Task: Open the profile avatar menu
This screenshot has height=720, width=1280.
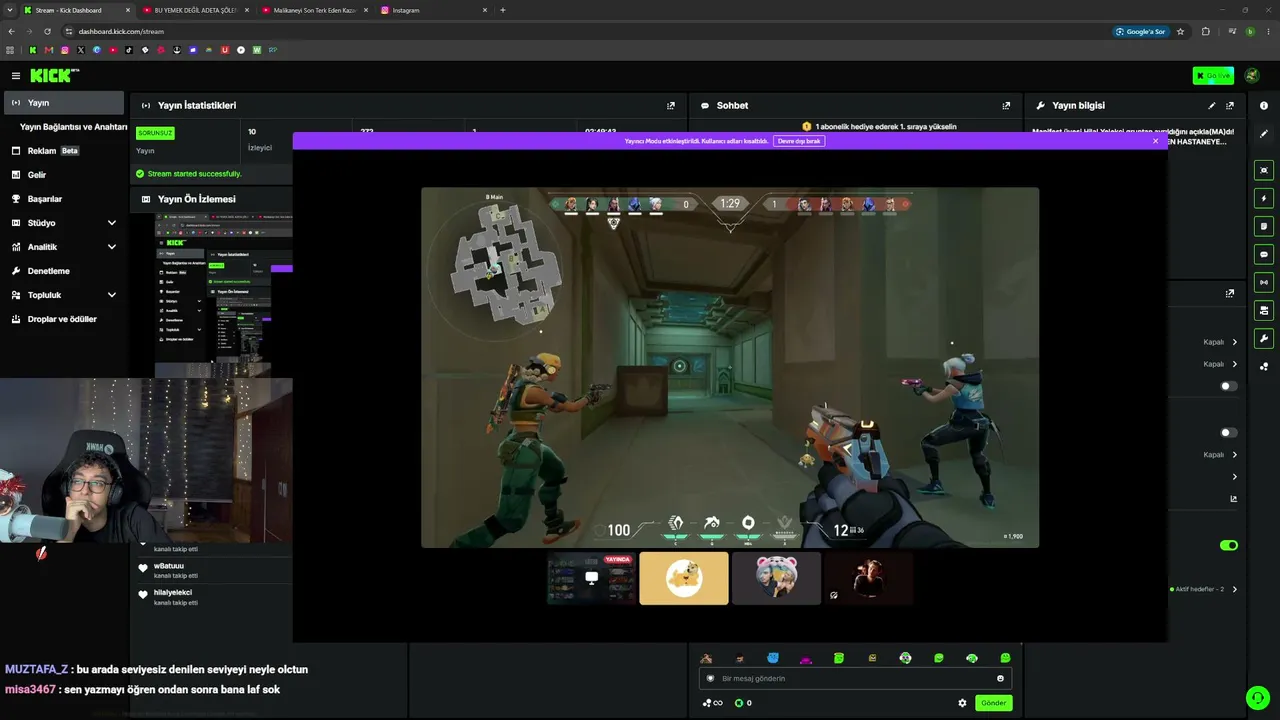Action: pos(1252,76)
